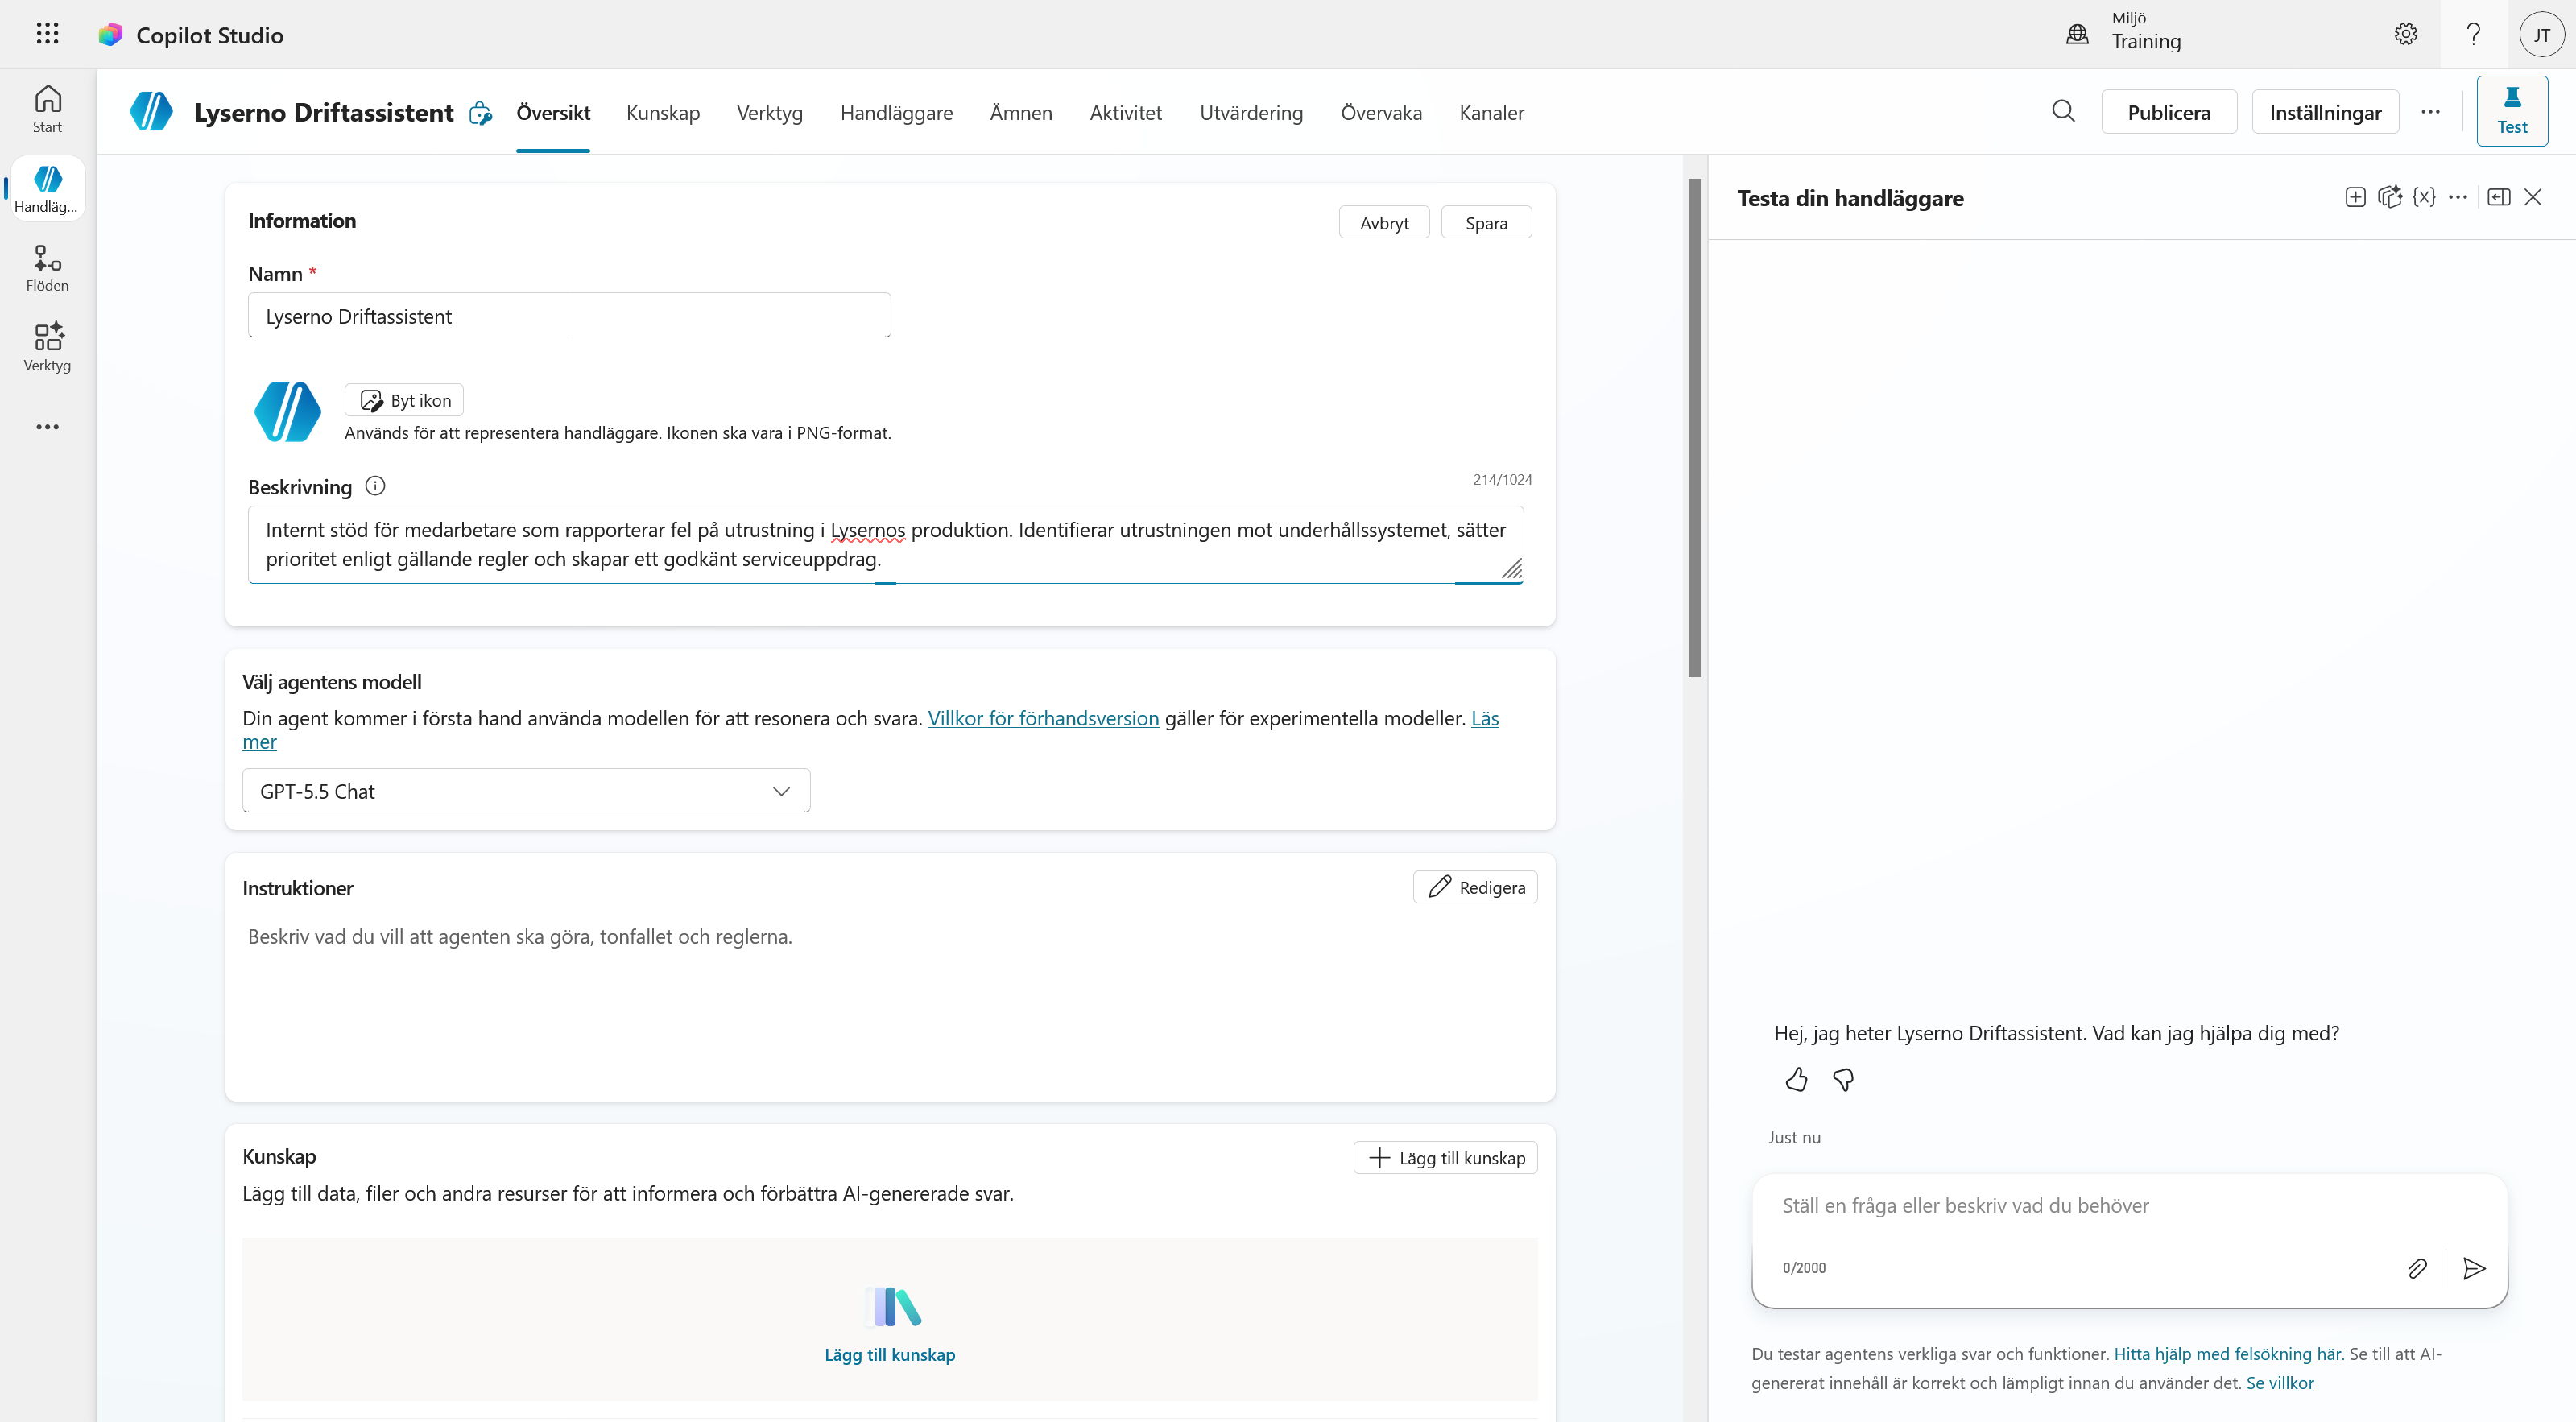Click the test chat message input
The width and height of the screenshot is (2576, 1422).
click(x=2129, y=1205)
